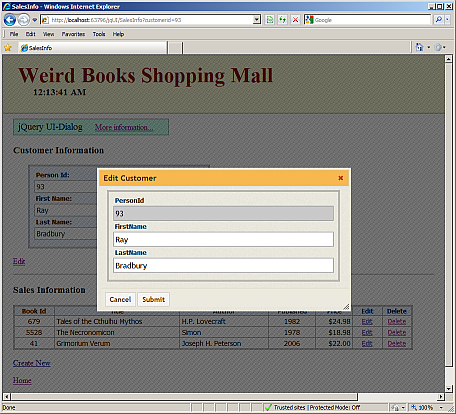Click the SalesInfo browser tab
Viewport: 456px width, 414px height.
pos(93,48)
